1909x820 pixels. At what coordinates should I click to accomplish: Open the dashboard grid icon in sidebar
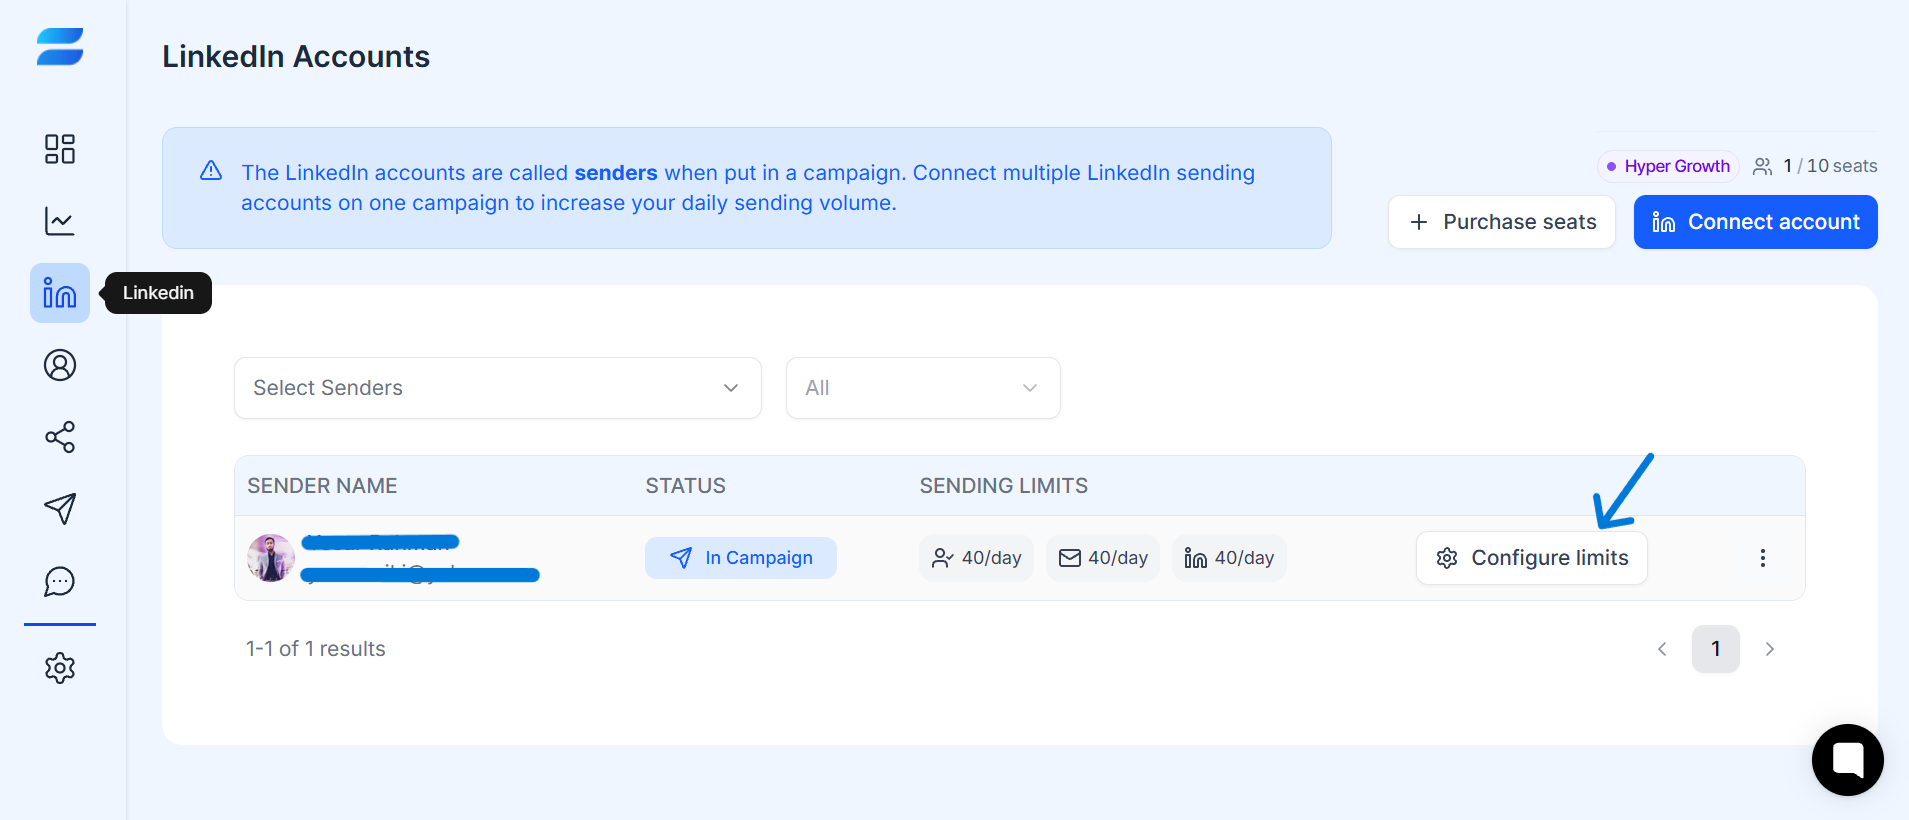point(60,149)
